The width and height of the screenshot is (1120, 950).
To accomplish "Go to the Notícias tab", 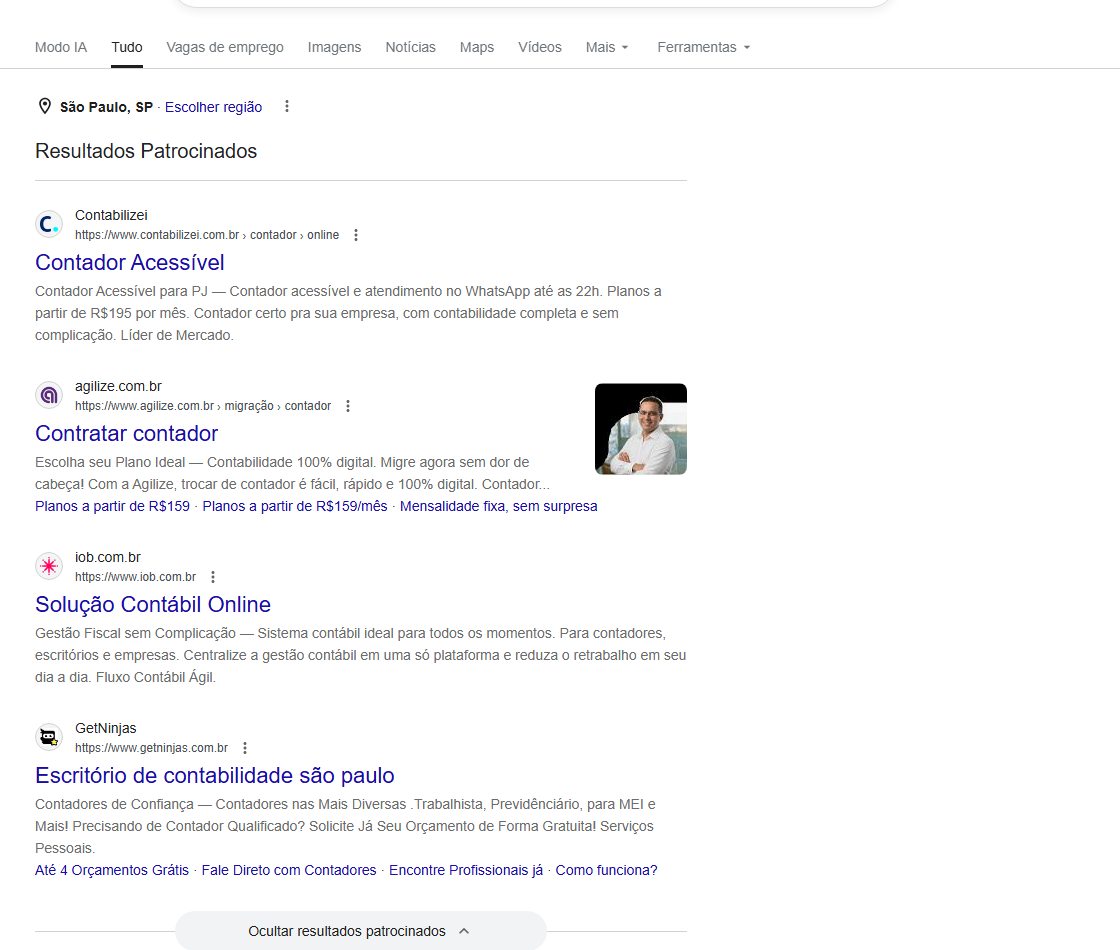I will [x=411, y=47].
